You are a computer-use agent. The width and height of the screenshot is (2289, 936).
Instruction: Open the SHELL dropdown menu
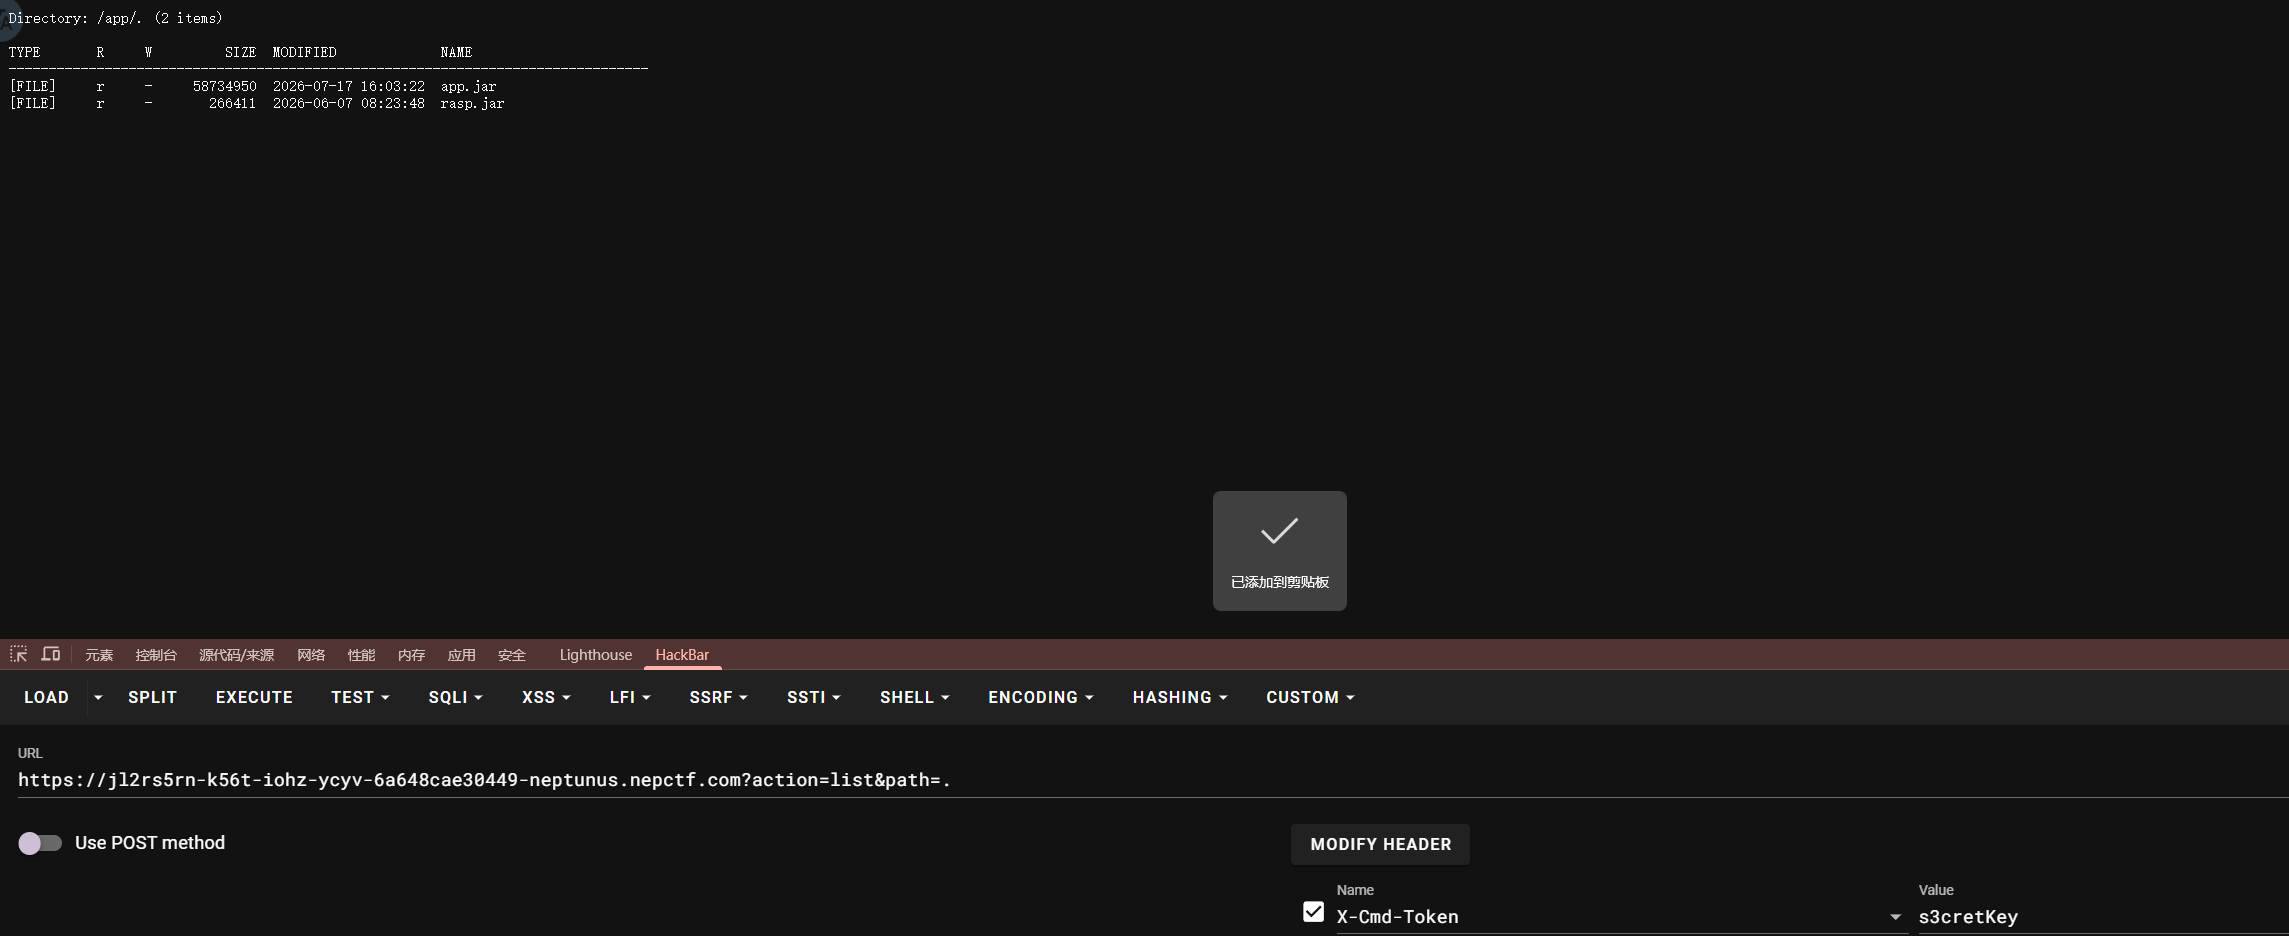(x=914, y=697)
